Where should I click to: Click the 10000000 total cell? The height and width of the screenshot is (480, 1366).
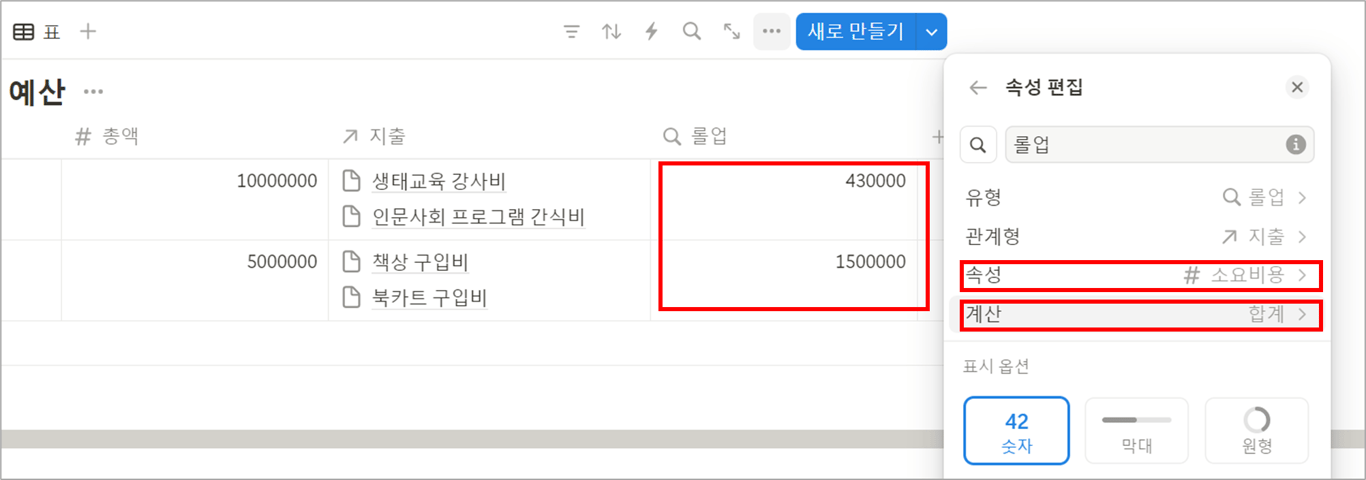point(195,199)
